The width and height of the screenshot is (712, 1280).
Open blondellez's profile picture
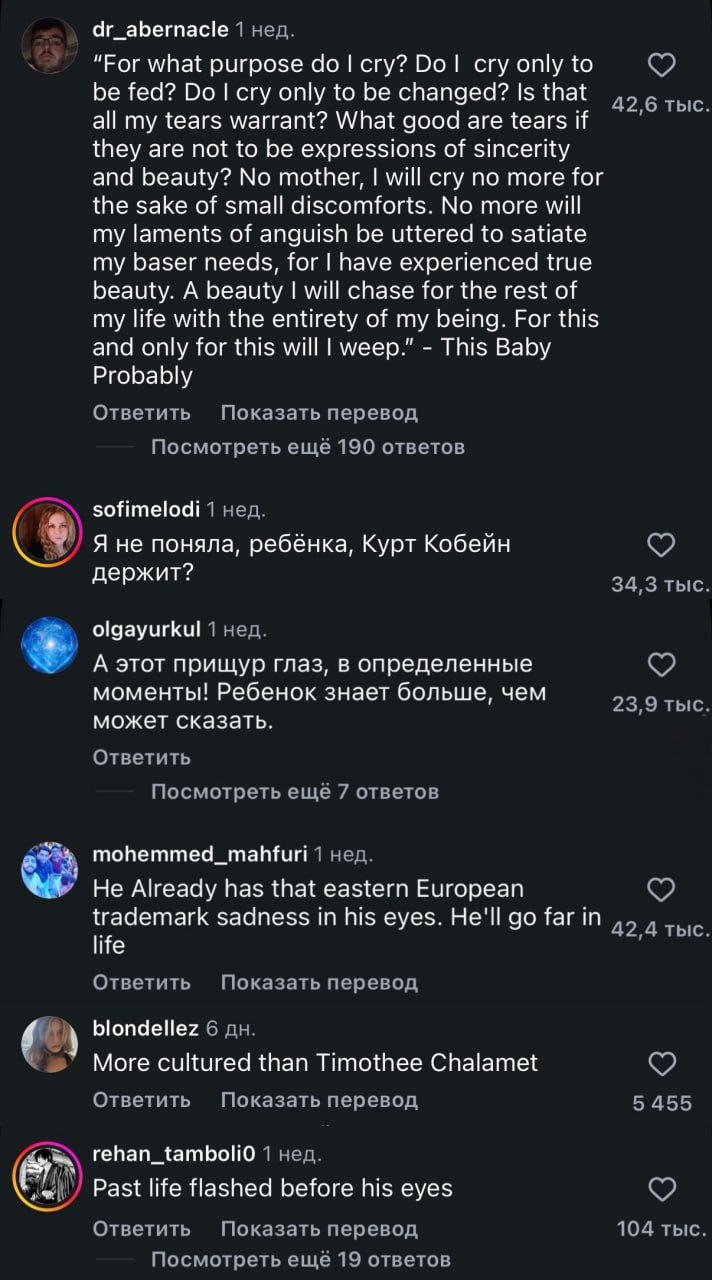[x=49, y=1045]
